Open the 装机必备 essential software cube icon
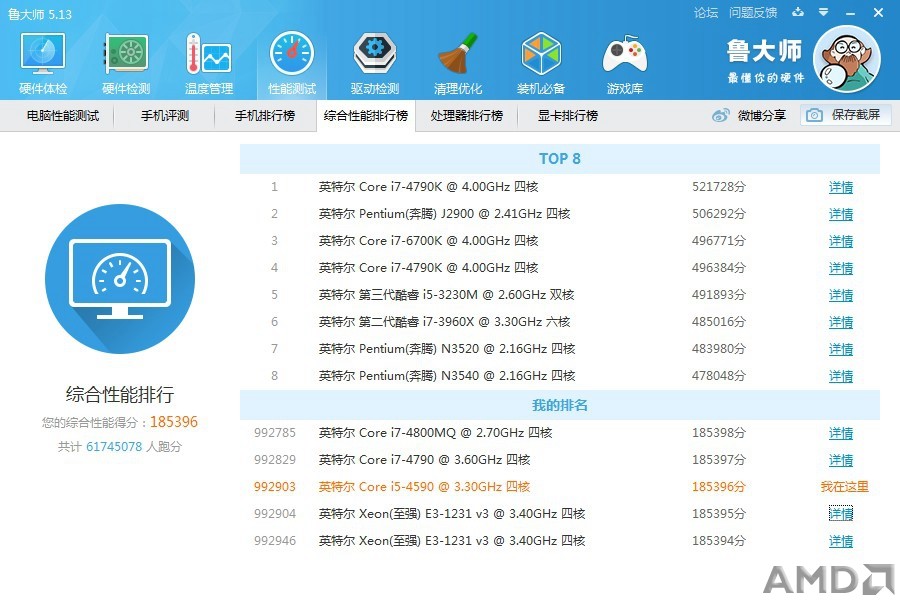 541,64
